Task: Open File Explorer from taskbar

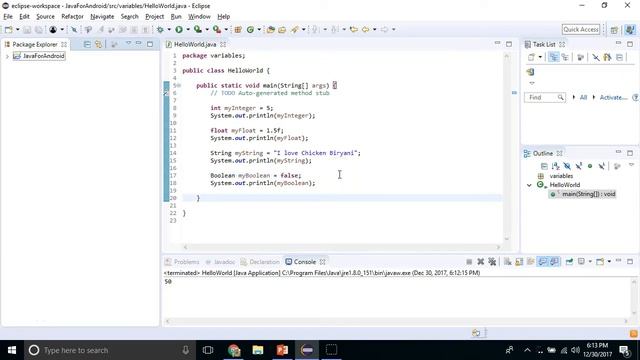Action: (258, 350)
